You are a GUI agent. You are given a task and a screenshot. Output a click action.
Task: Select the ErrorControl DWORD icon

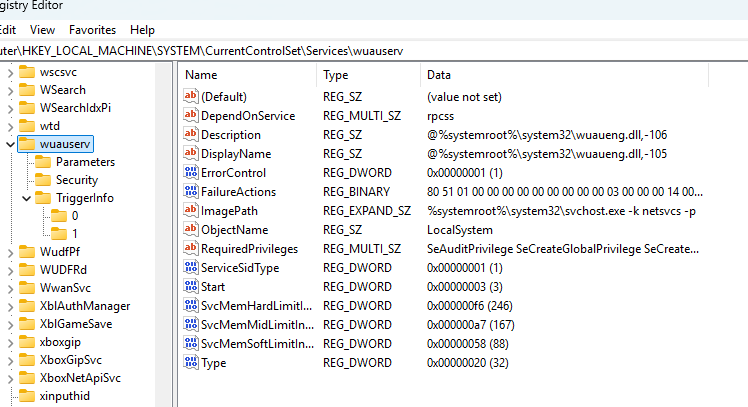191,173
